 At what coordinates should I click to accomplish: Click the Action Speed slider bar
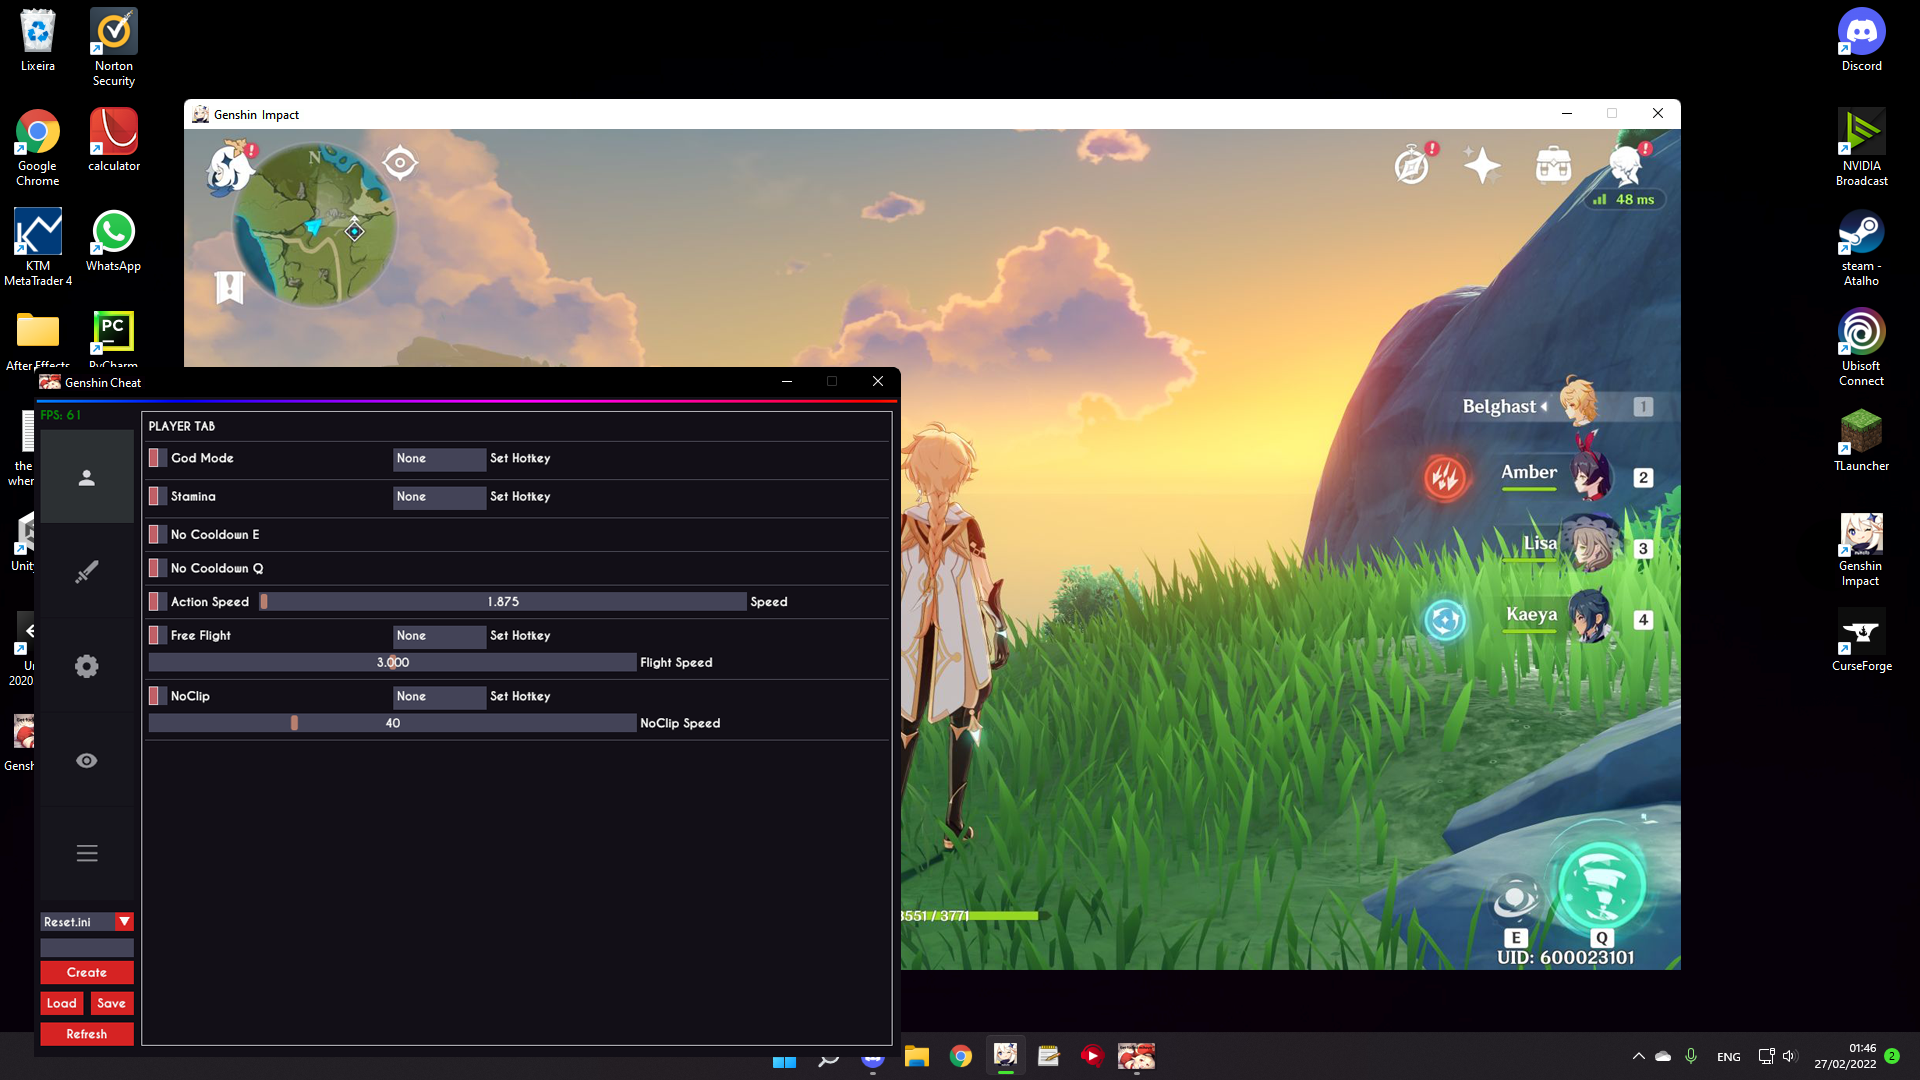click(x=503, y=602)
